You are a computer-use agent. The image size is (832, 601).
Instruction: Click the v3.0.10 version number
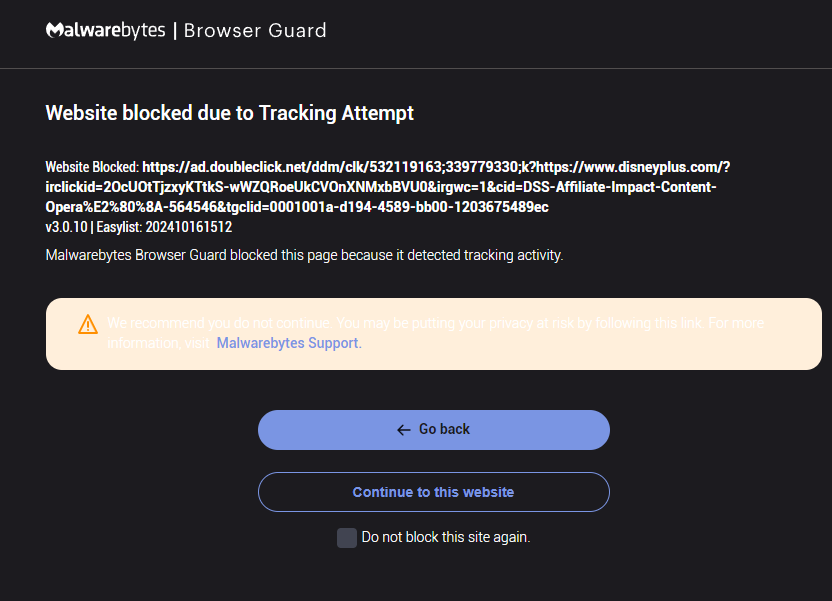coord(66,227)
